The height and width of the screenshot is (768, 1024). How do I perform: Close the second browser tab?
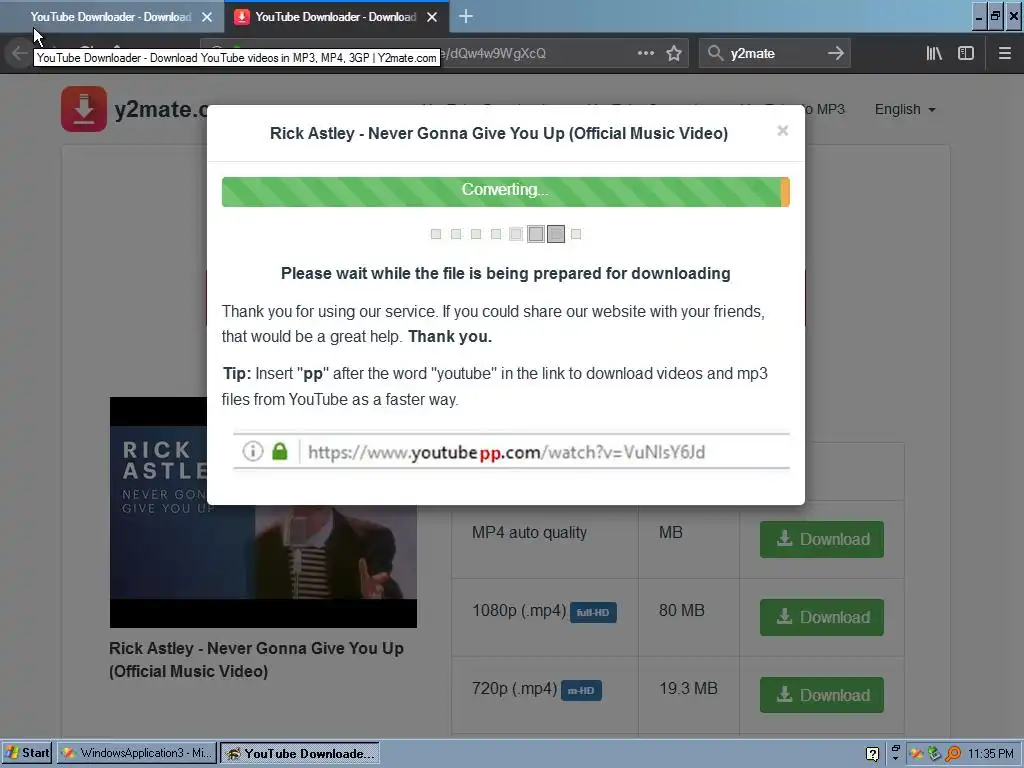click(x=432, y=17)
